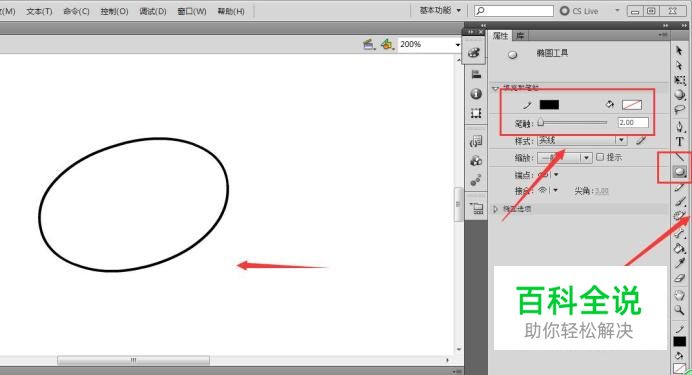Select the Eyedropper tool
692x375 pixels.
tap(680, 263)
